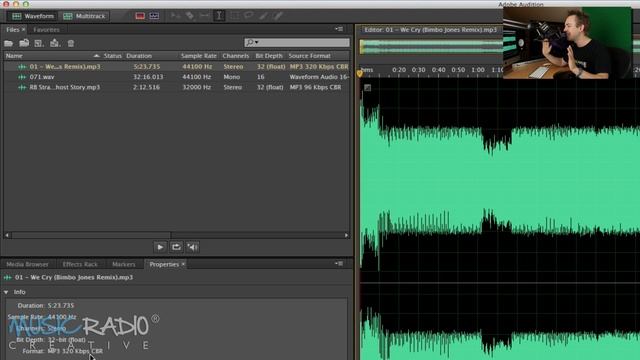
Task: Select the Time Selection tool
Action: [x=219, y=16]
